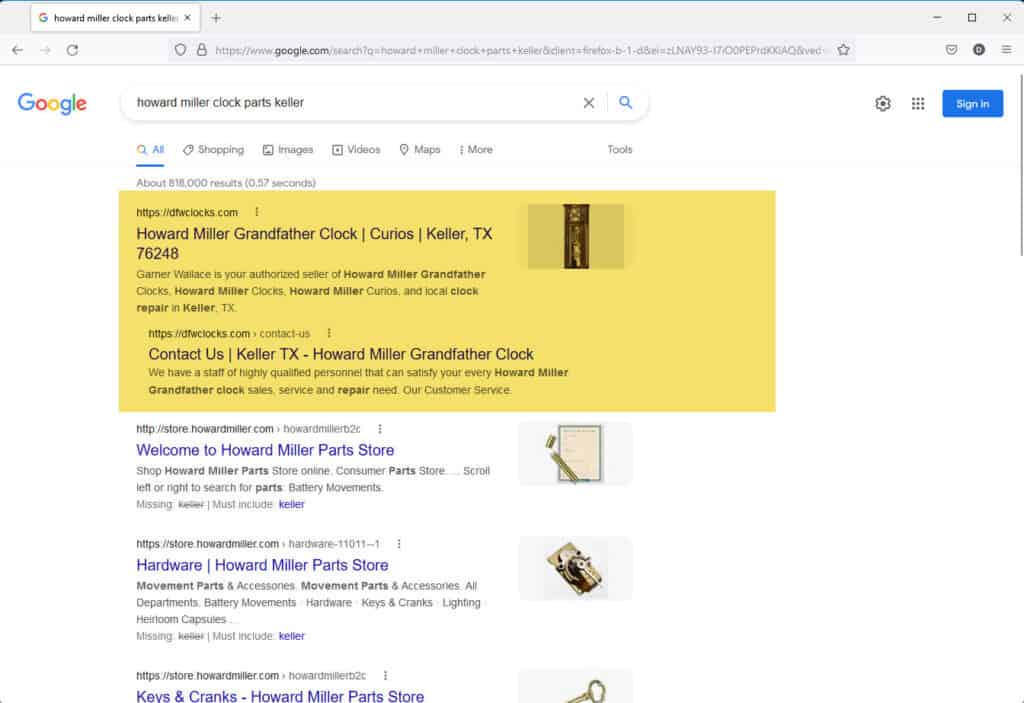Expand the More search categories menu

(476, 150)
